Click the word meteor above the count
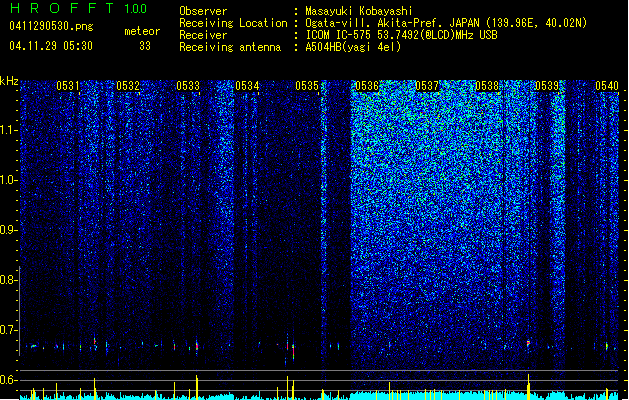The image size is (629, 400). (142, 31)
